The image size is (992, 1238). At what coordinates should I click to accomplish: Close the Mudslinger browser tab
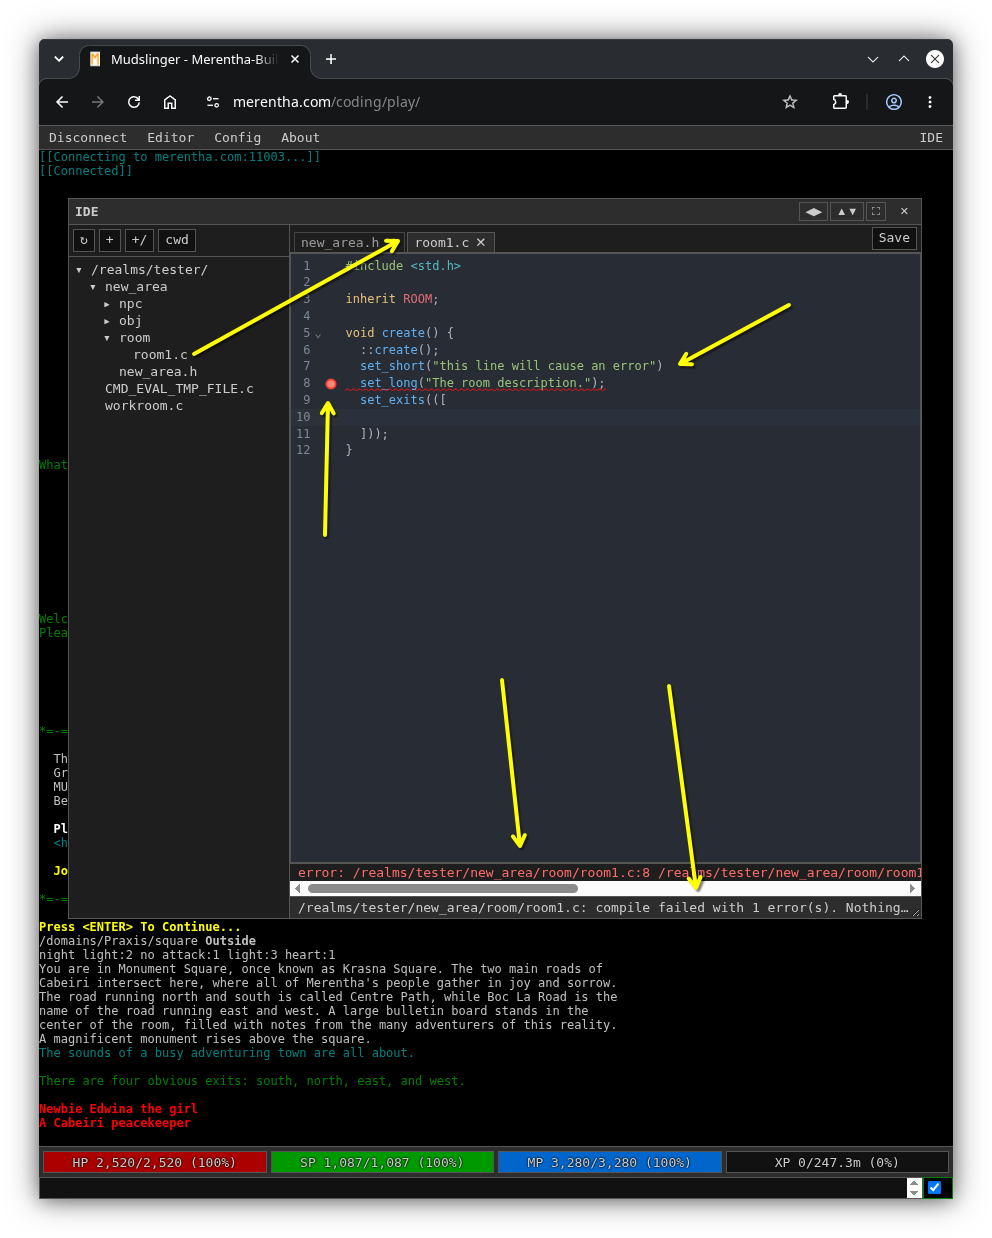(295, 60)
